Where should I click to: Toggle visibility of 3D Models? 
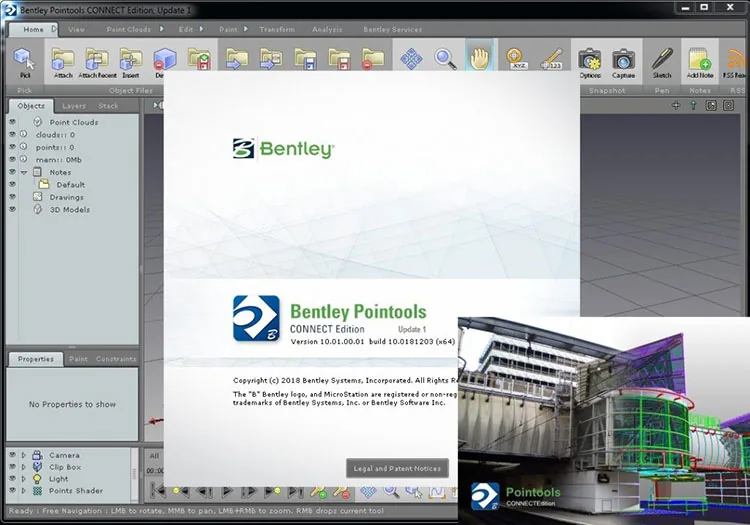click(x=13, y=209)
